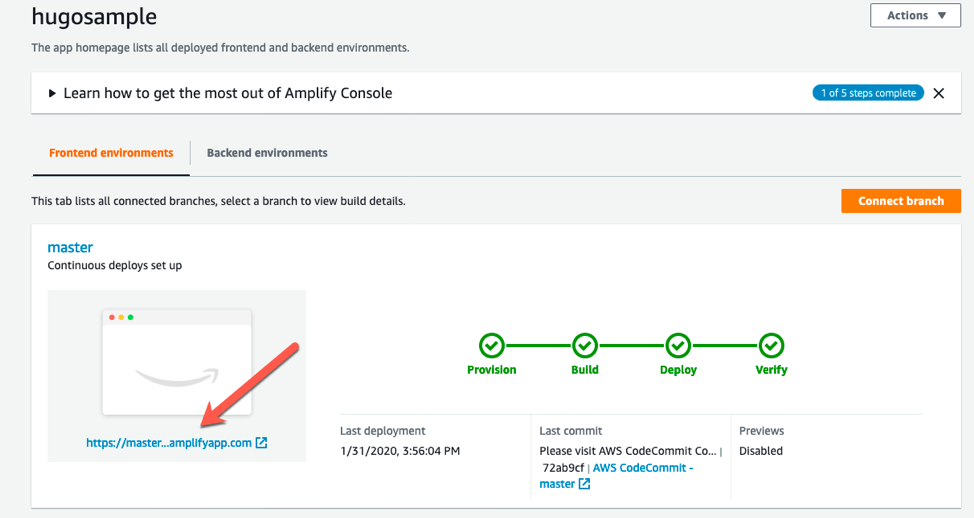Screen dimensions: 974x518
Task: Click the Build step checkmark icon
Action: pos(585,346)
